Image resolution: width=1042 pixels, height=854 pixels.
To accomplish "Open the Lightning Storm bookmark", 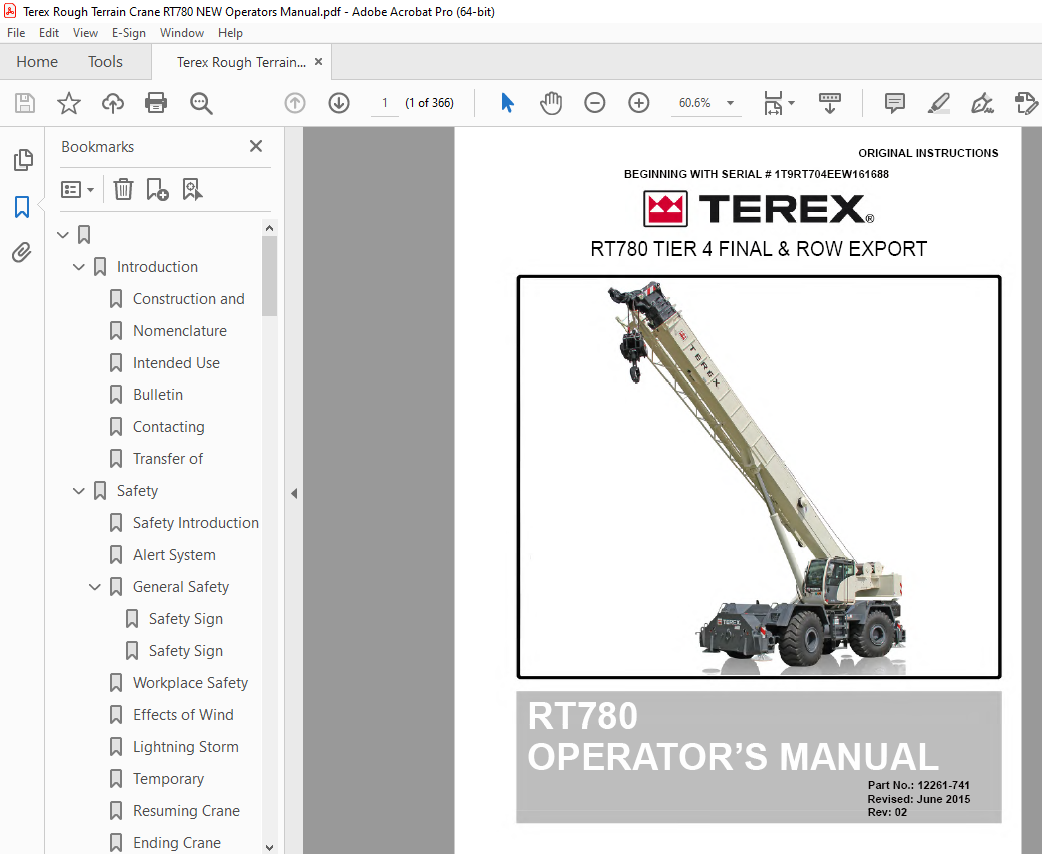I will coord(185,747).
